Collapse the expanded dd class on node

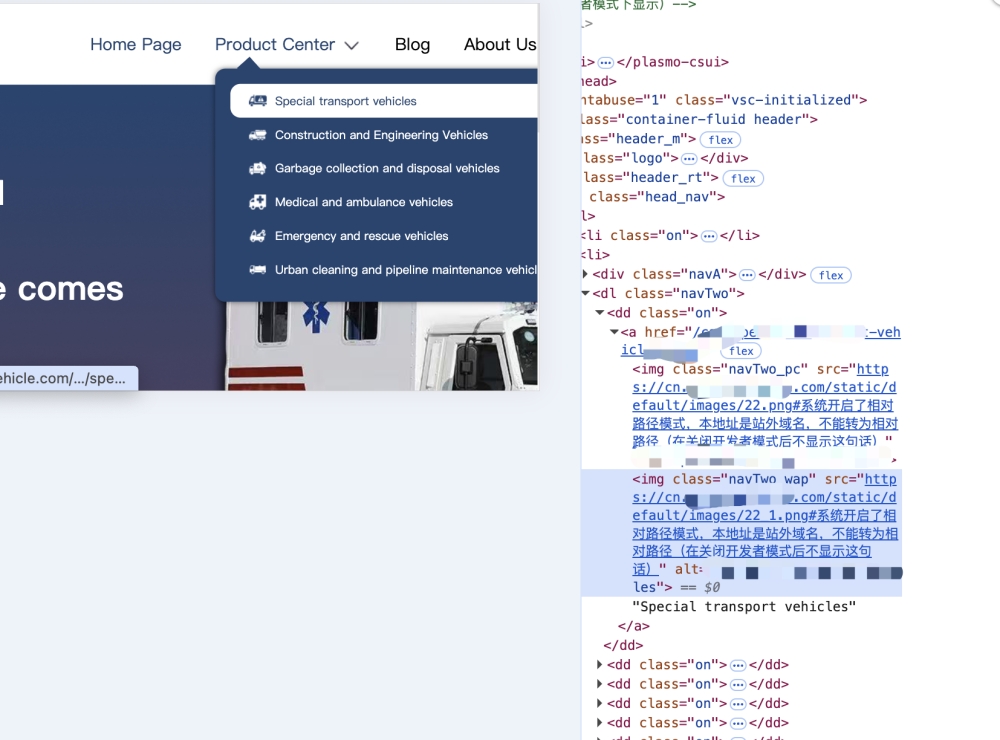(x=599, y=313)
